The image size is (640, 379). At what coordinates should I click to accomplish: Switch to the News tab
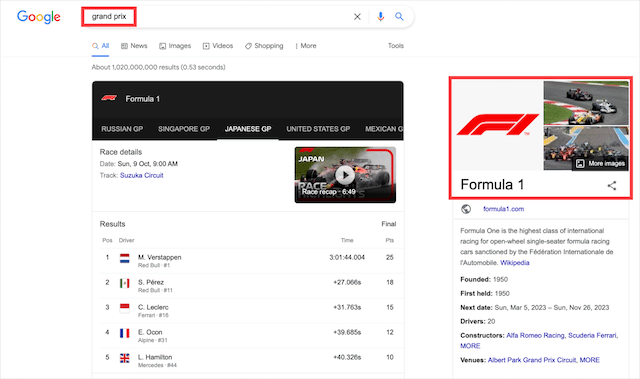(x=134, y=46)
